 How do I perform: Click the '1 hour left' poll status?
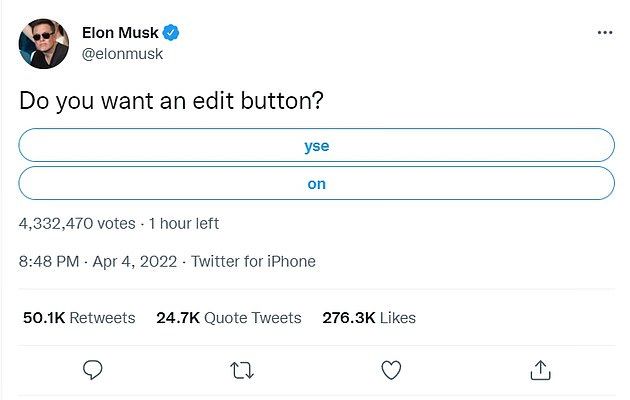(184, 223)
